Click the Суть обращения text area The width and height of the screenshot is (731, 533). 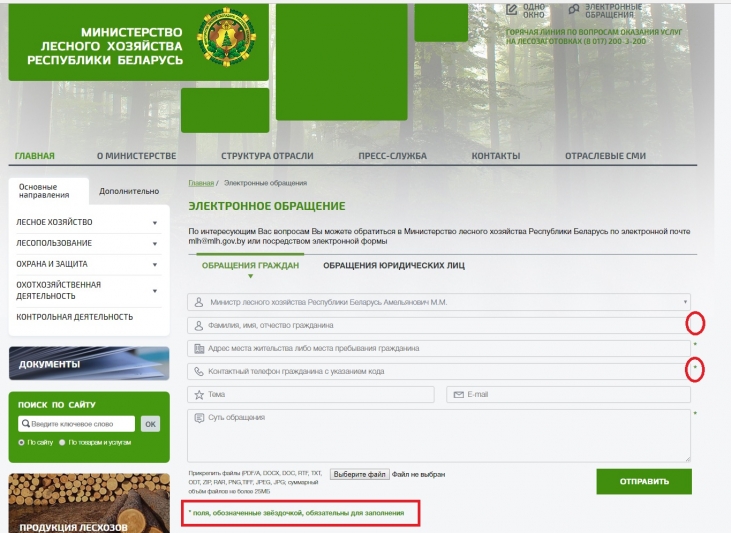440,435
